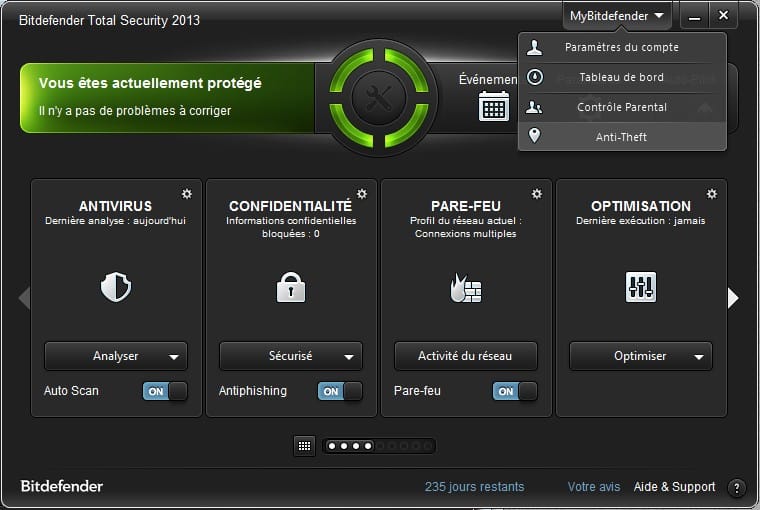Open Pare-feu settings gear
This screenshot has width=760, height=510.
(537, 194)
